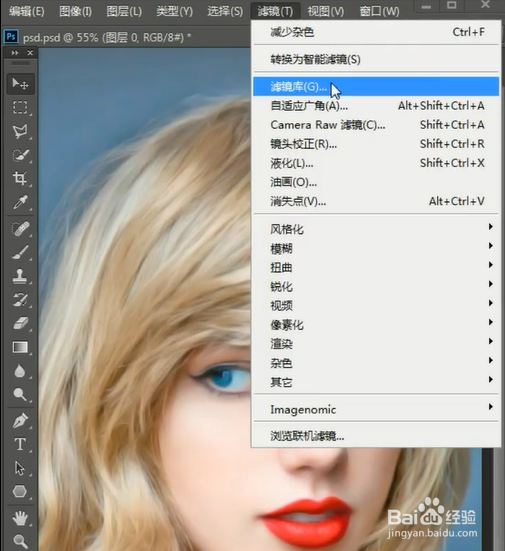This screenshot has height=551, width=505.
Task: Choose 自适应广角(A)... filter
Action: click(x=376, y=106)
